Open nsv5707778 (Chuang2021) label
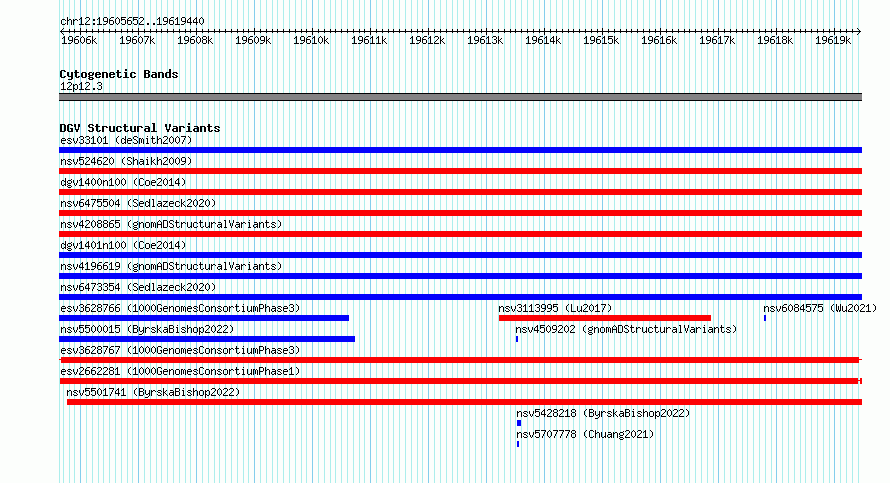This screenshot has width=890, height=483. 585,434
